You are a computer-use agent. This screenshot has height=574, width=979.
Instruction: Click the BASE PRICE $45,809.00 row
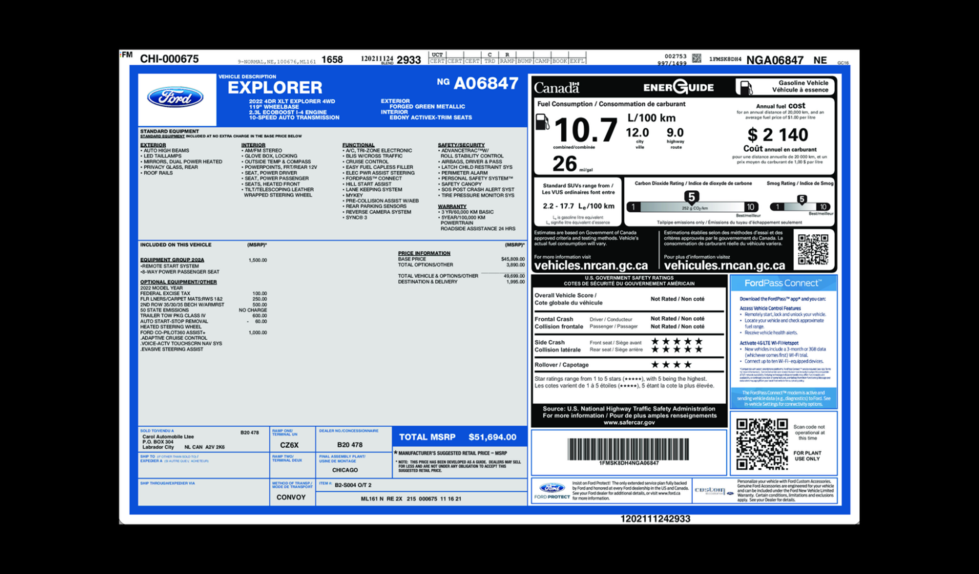pyautogui.click(x=461, y=259)
